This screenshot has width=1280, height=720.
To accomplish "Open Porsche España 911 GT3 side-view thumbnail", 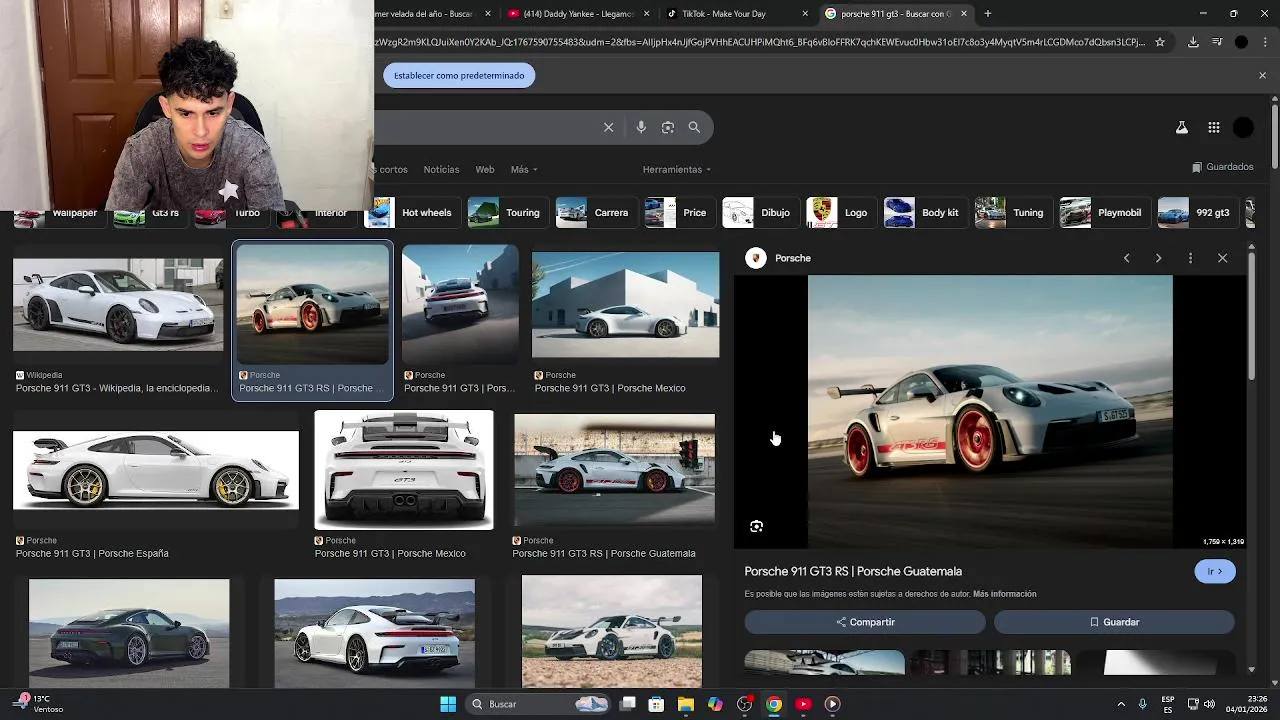I will click(156, 470).
